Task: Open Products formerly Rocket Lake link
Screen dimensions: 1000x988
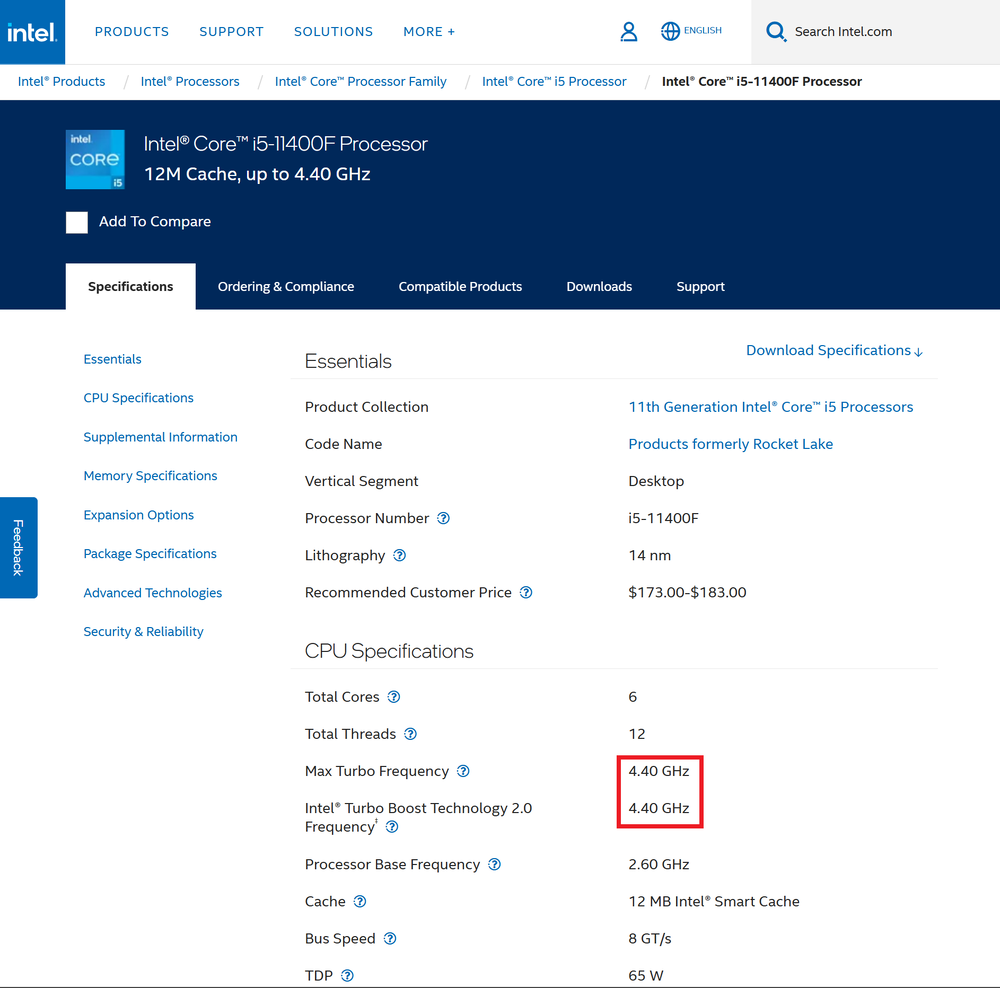Action: (730, 444)
